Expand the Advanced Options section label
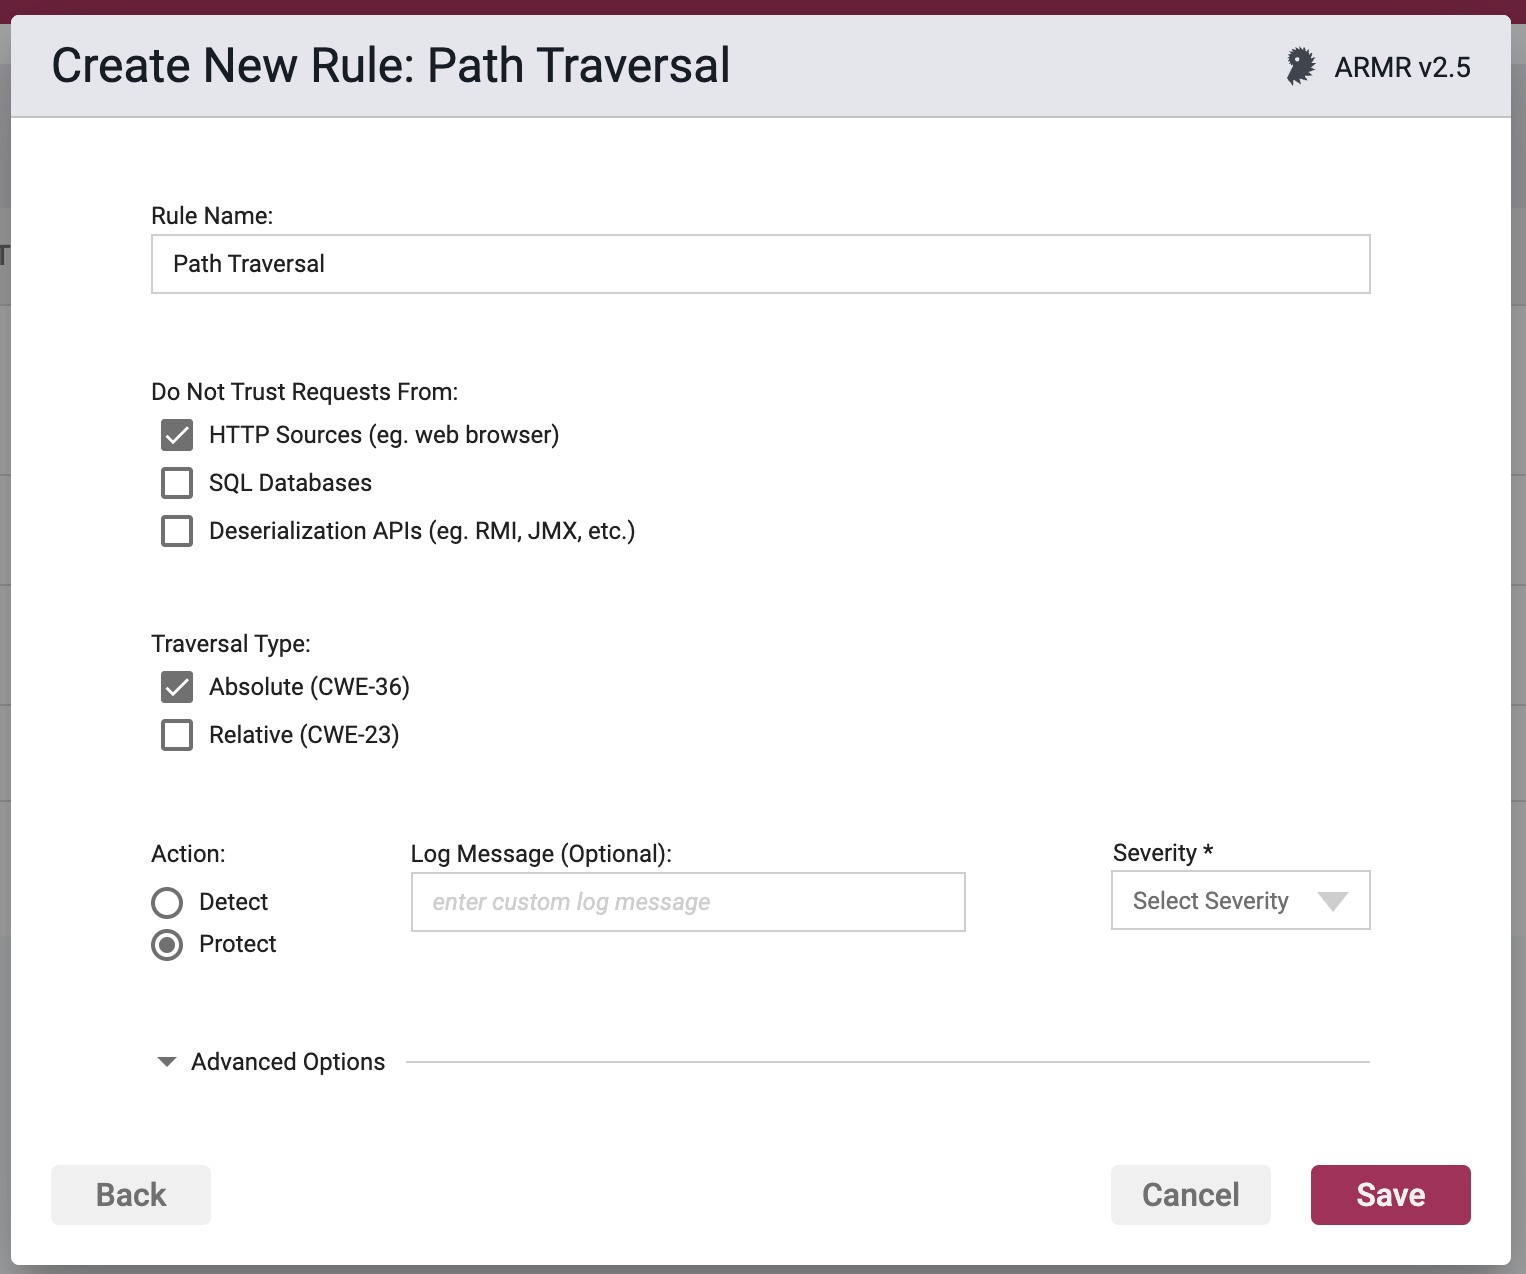Screen dimensions: 1526x1274 click(288, 1062)
